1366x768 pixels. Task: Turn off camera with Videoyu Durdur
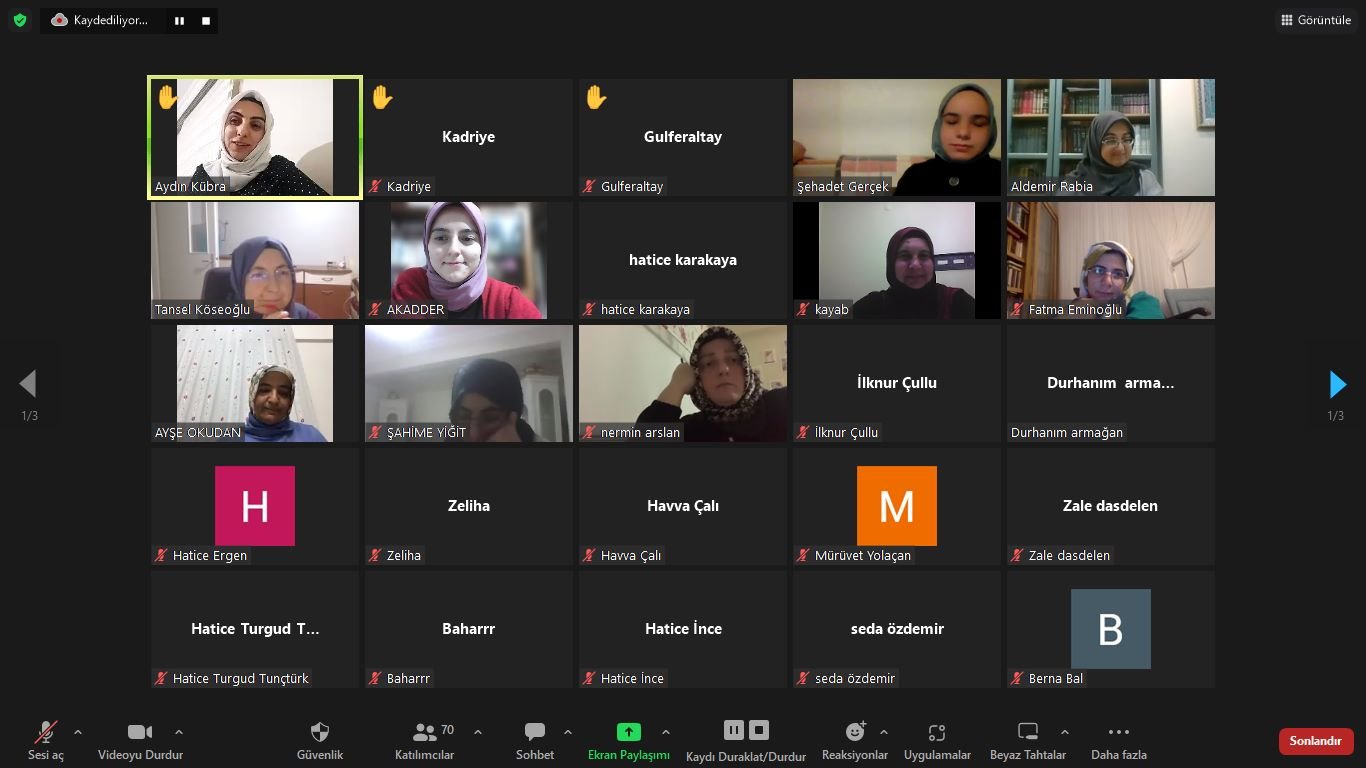point(140,741)
